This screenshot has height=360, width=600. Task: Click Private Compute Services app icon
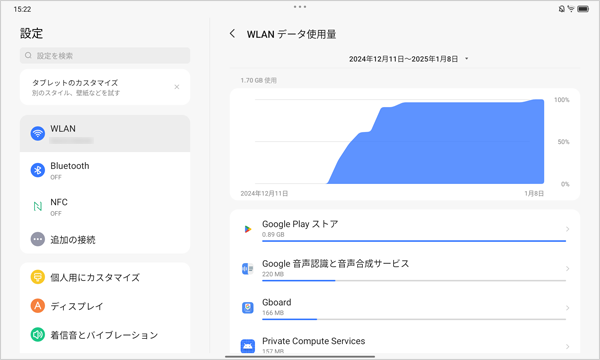[x=248, y=346]
